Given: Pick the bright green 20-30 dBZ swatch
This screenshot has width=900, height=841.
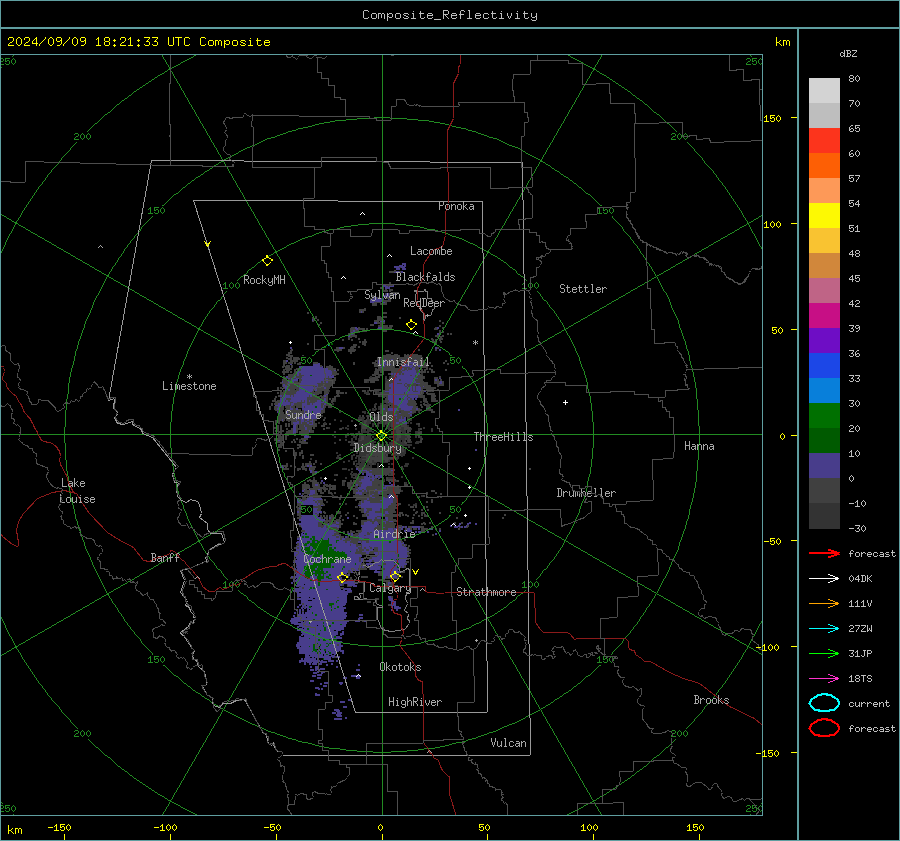Looking at the screenshot, I should pyautogui.click(x=824, y=416).
